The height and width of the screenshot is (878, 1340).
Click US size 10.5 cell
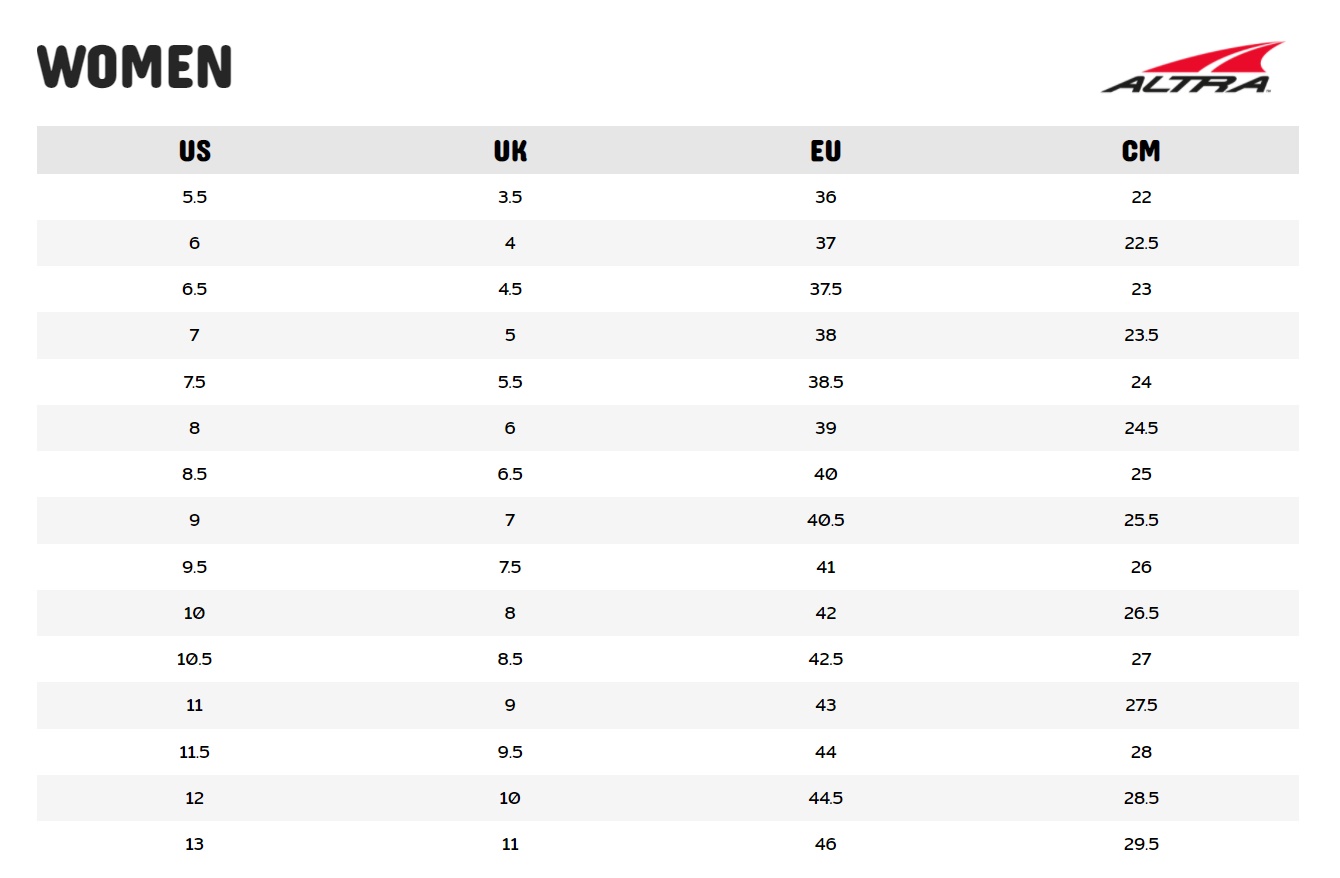(x=194, y=659)
